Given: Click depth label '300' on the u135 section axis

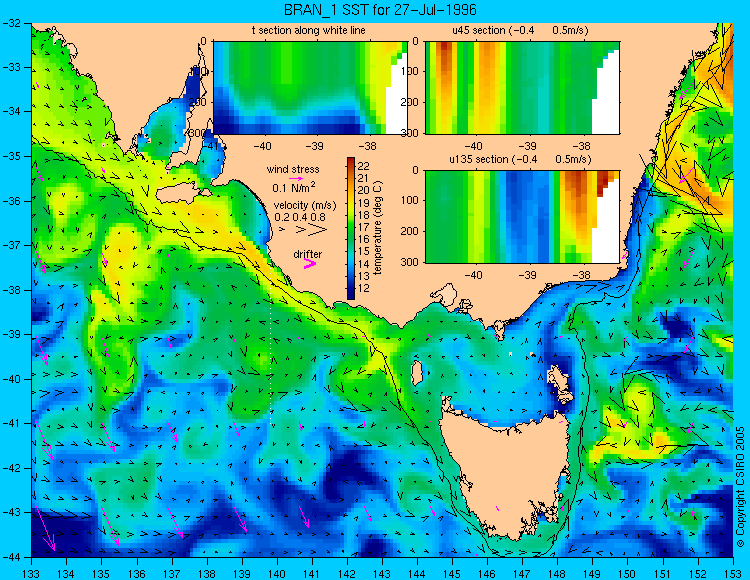Looking at the screenshot, I should (411, 262).
